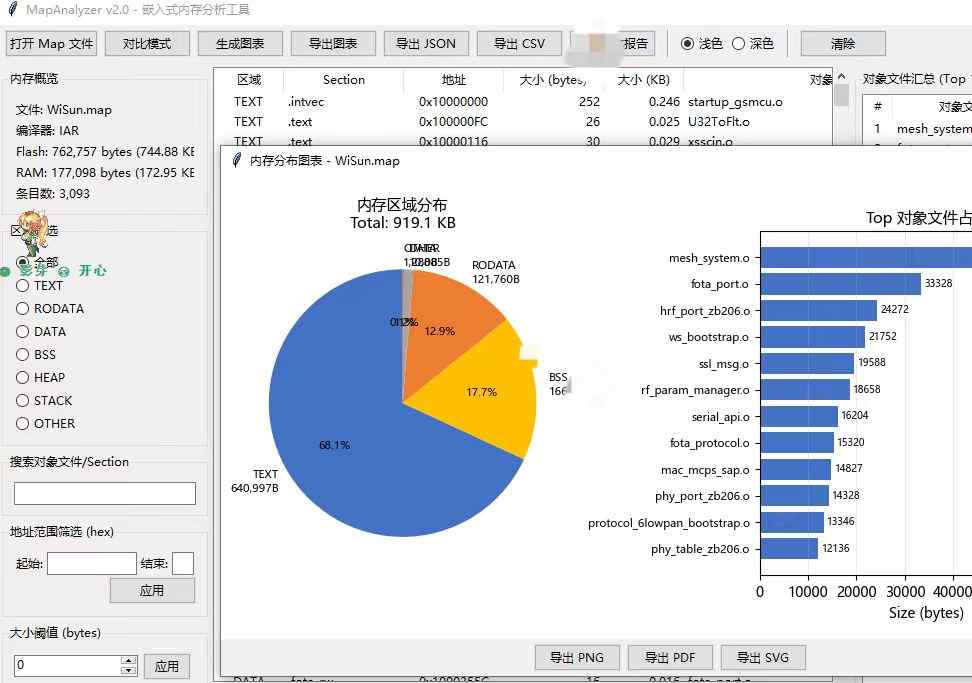Sort table by the 地址 column header

[x=453, y=79]
